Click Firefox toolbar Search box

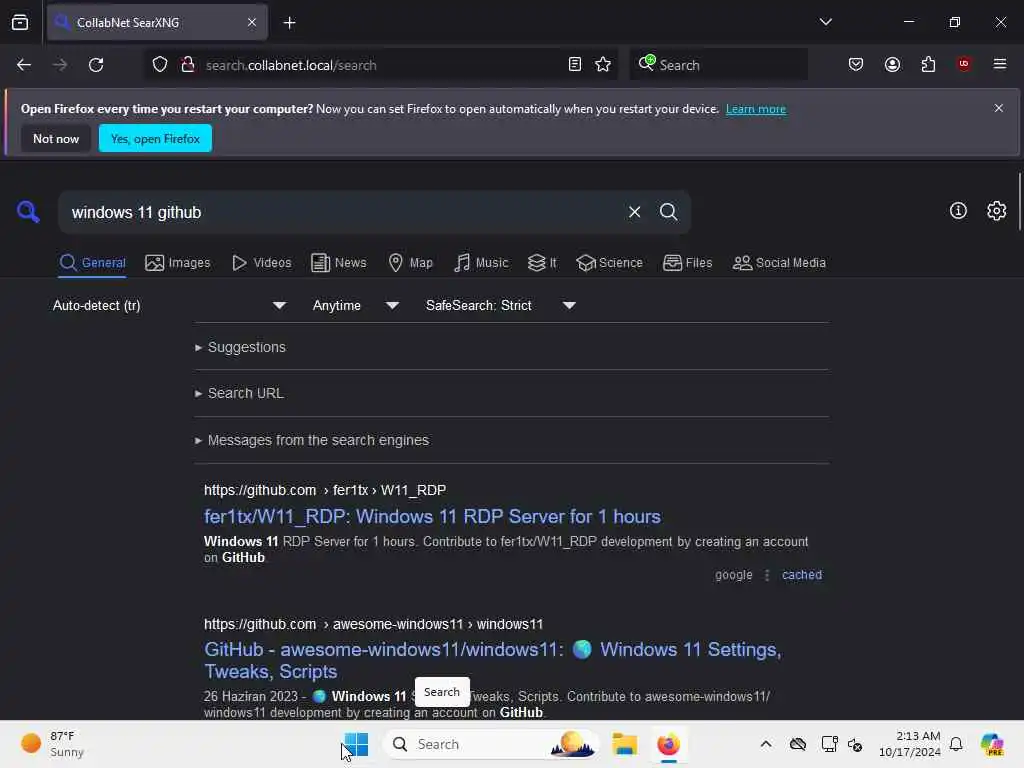718,65
